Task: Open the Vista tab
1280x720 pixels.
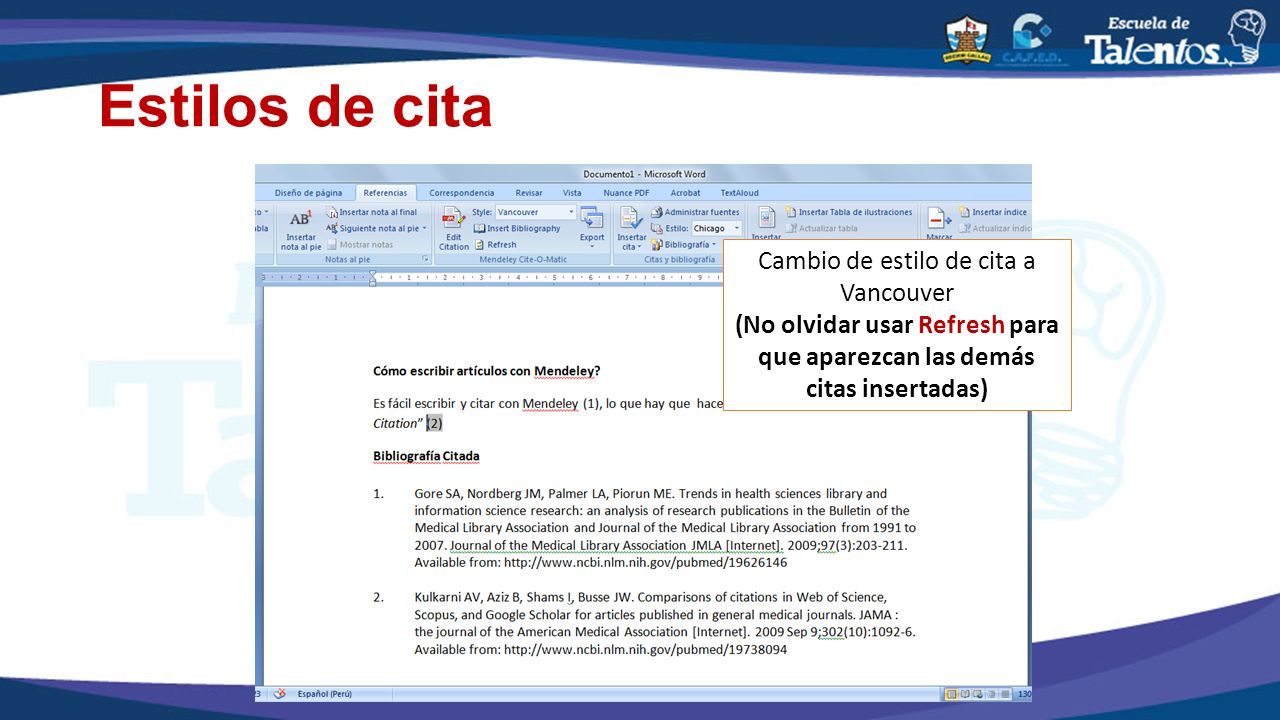Action: (572, 193)
